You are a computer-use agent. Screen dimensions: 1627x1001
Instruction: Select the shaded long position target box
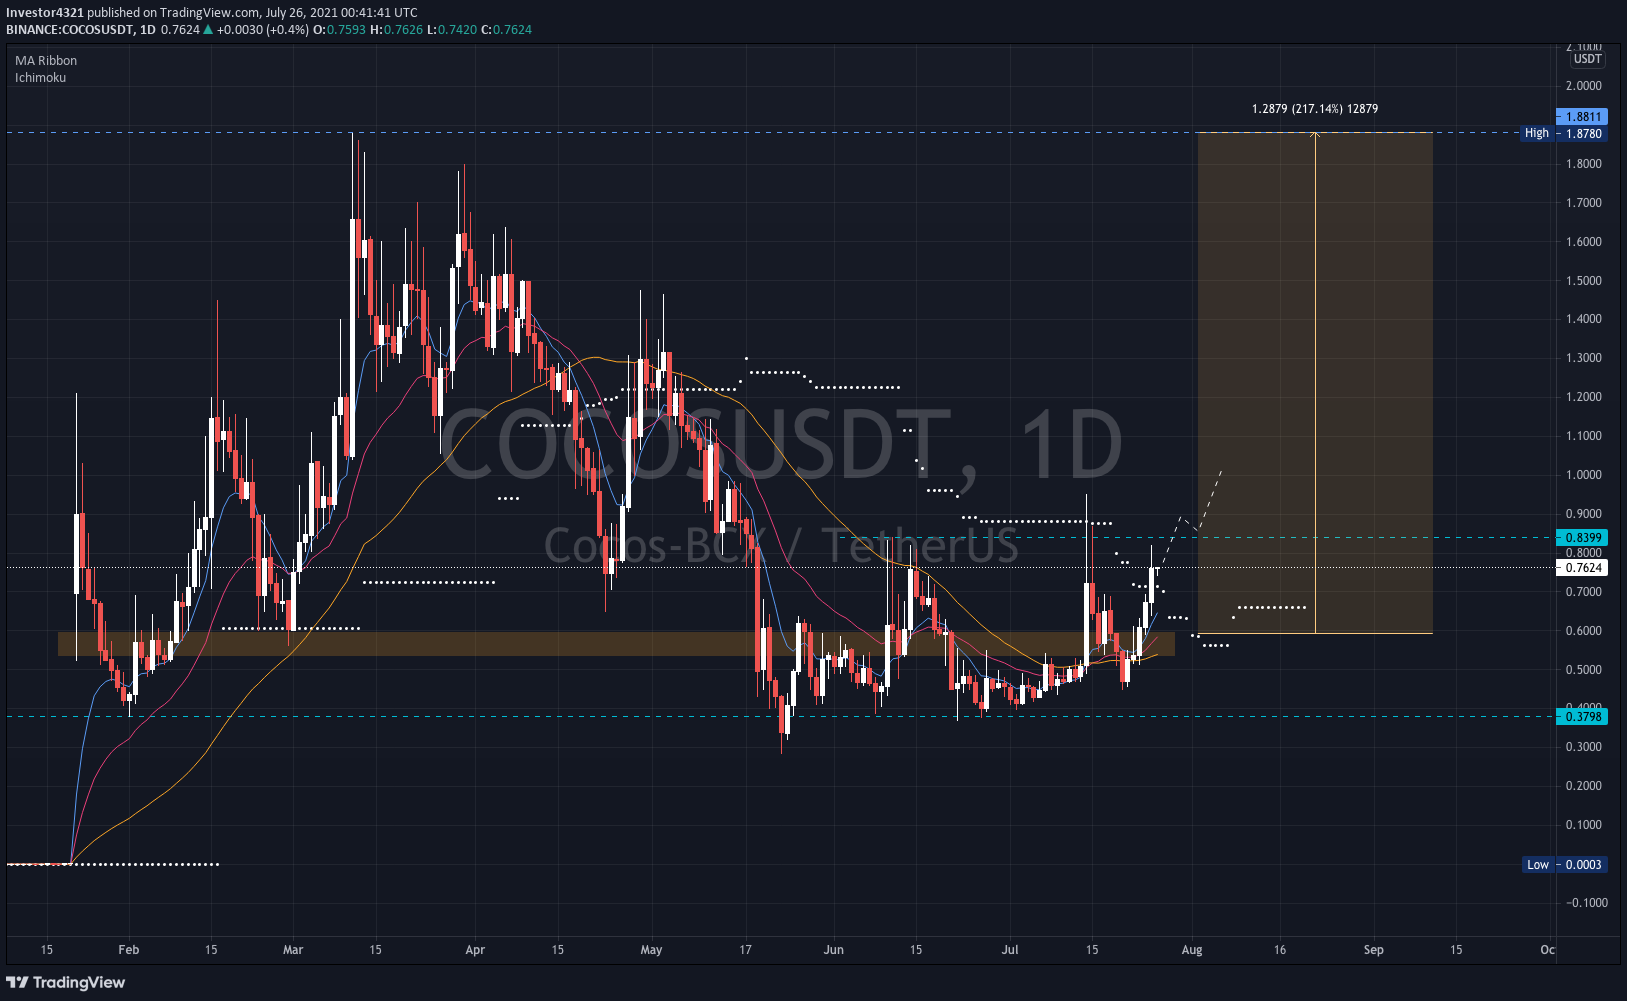1315,383
